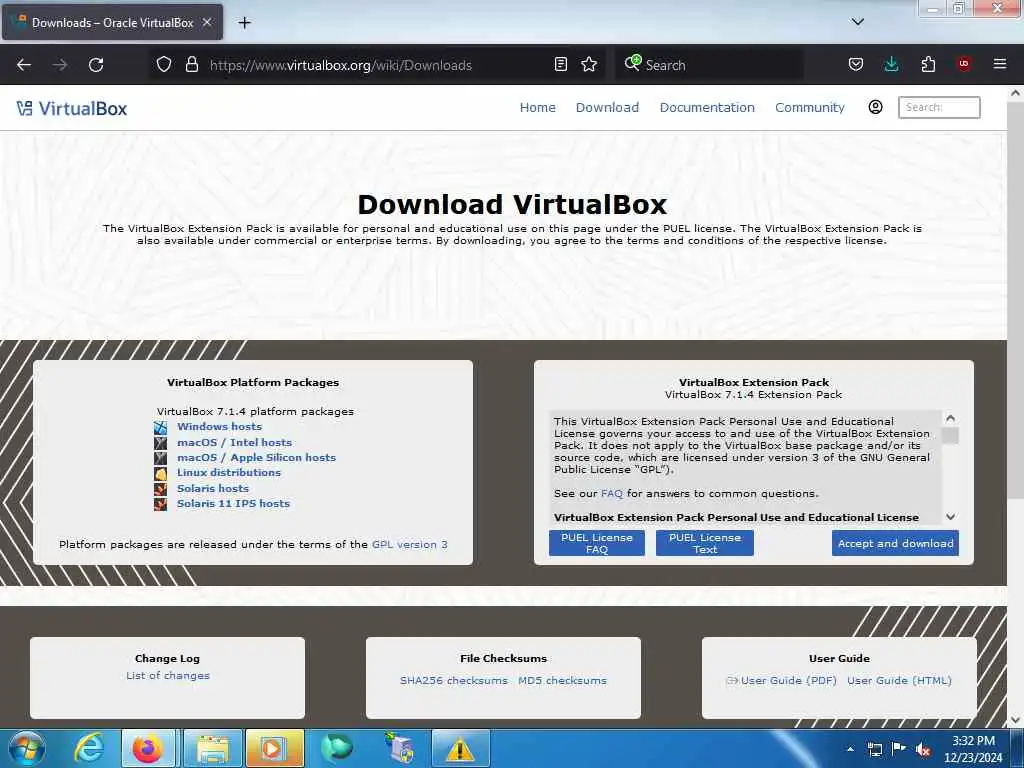Click the browser Search box
This screenshot has height=768, width=1024.
(x=709, y=65)
